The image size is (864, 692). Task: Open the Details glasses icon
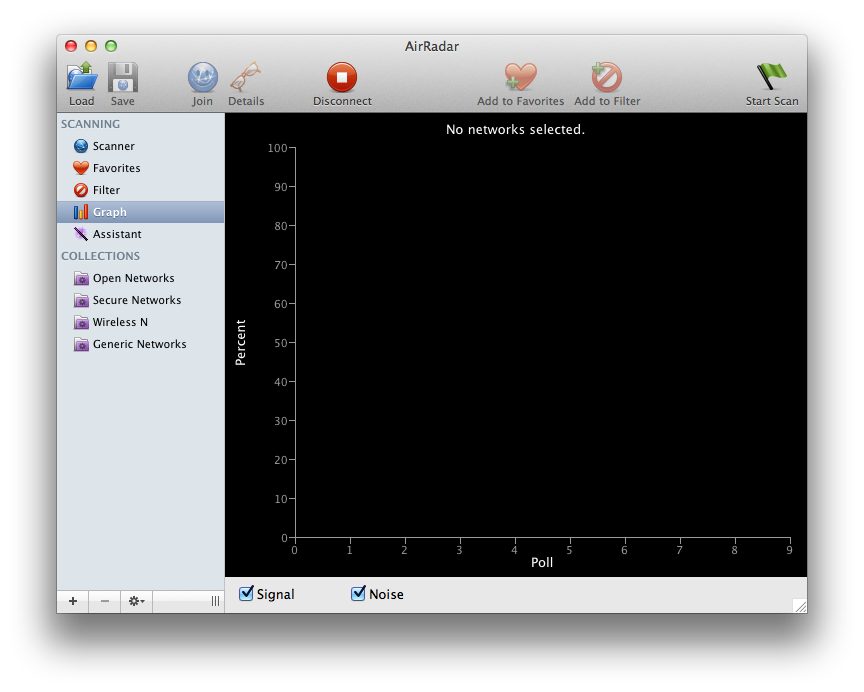tap(246, 77)
